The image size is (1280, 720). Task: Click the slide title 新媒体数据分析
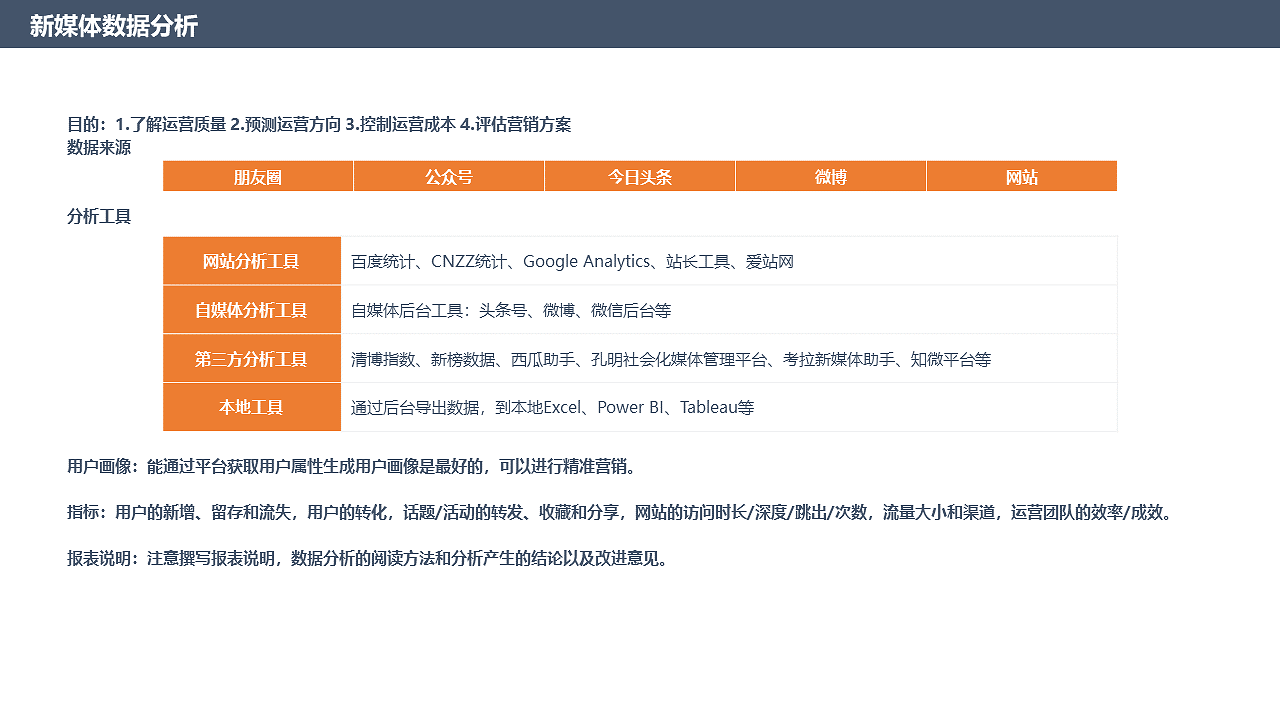[114, 26]
